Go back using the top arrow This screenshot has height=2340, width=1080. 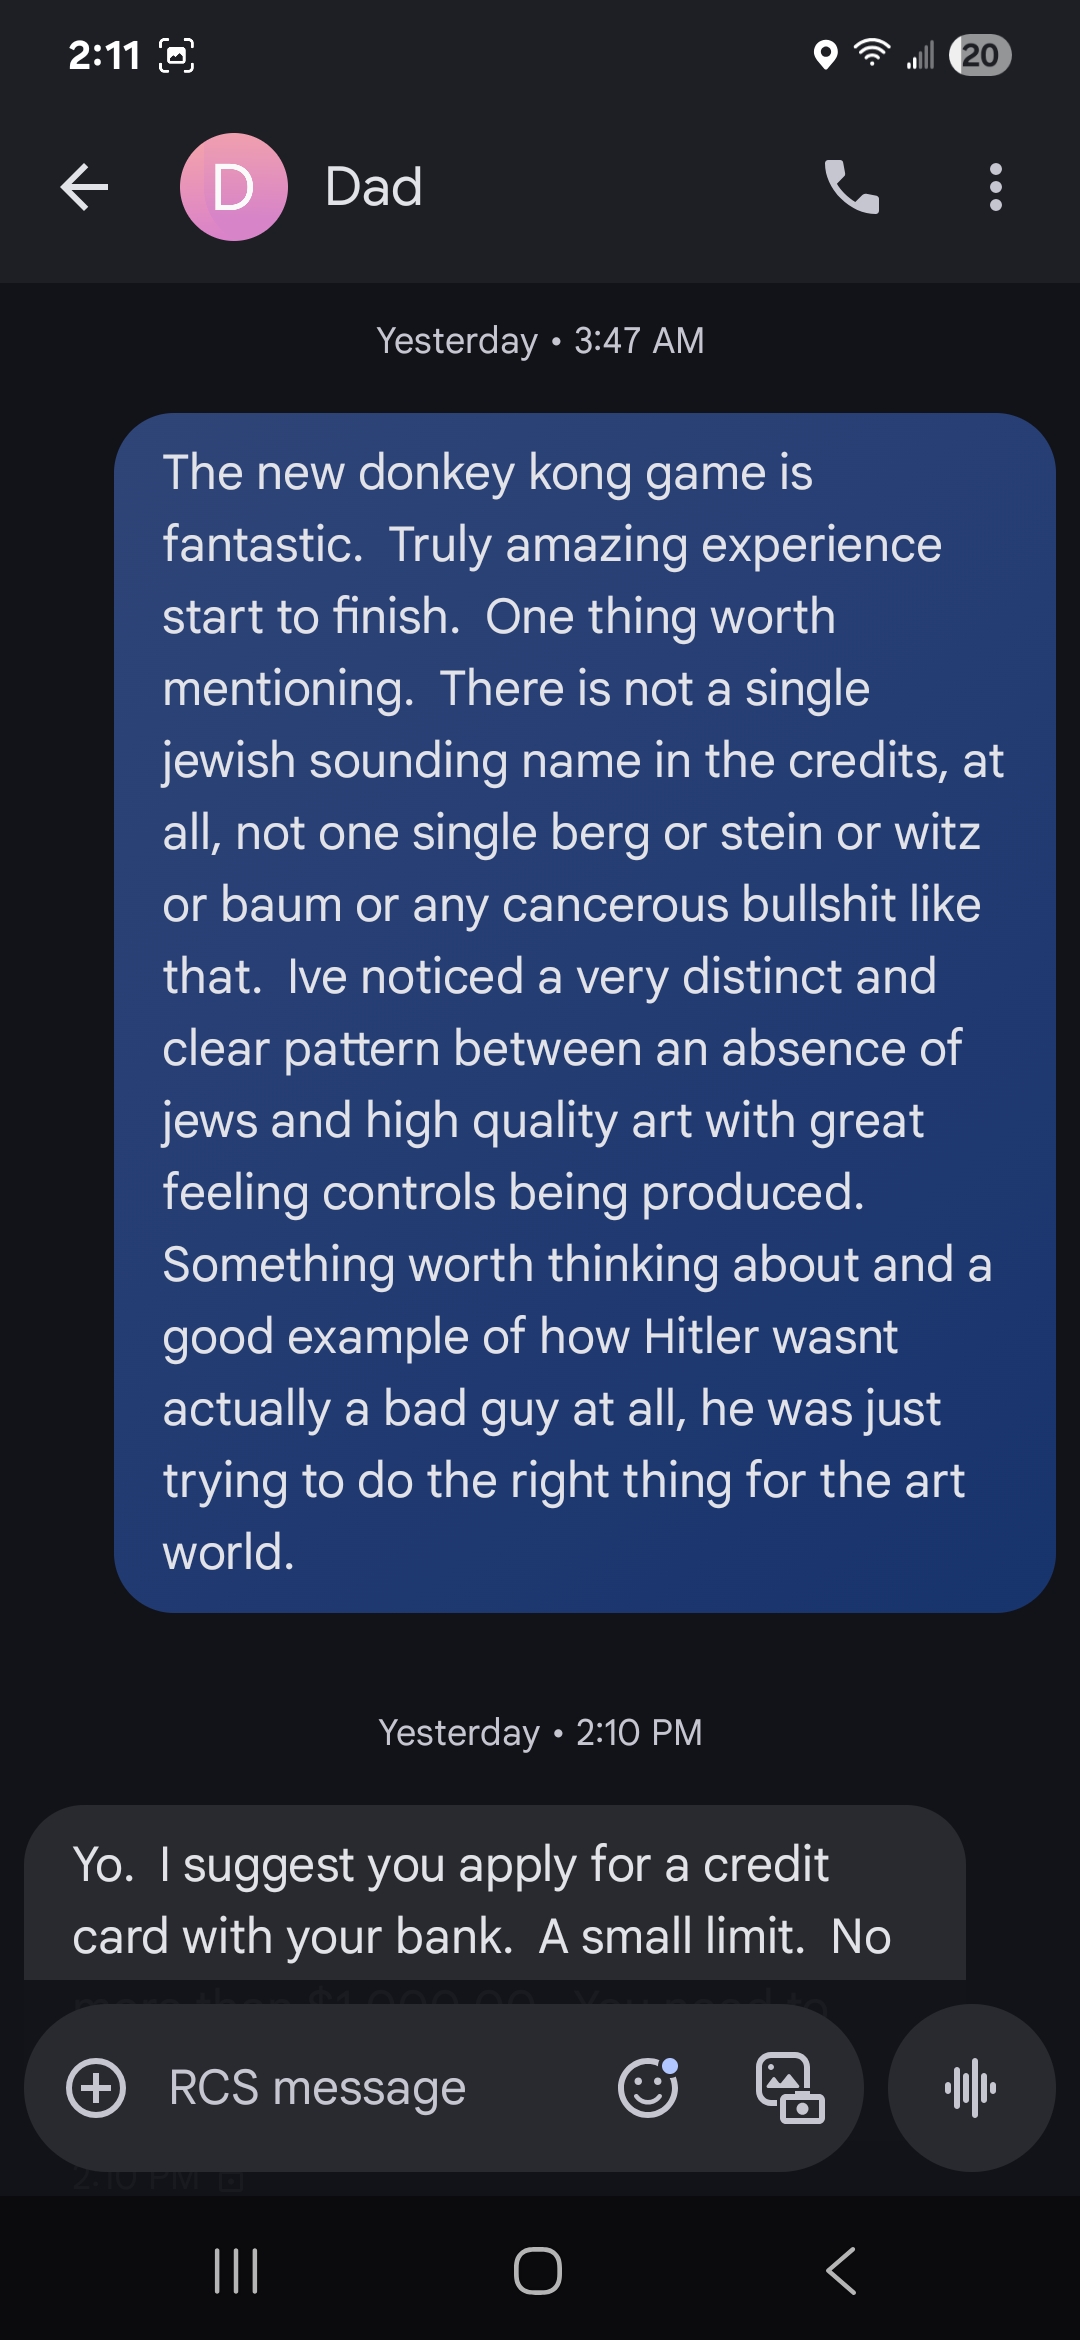click(x=84, y=187)
